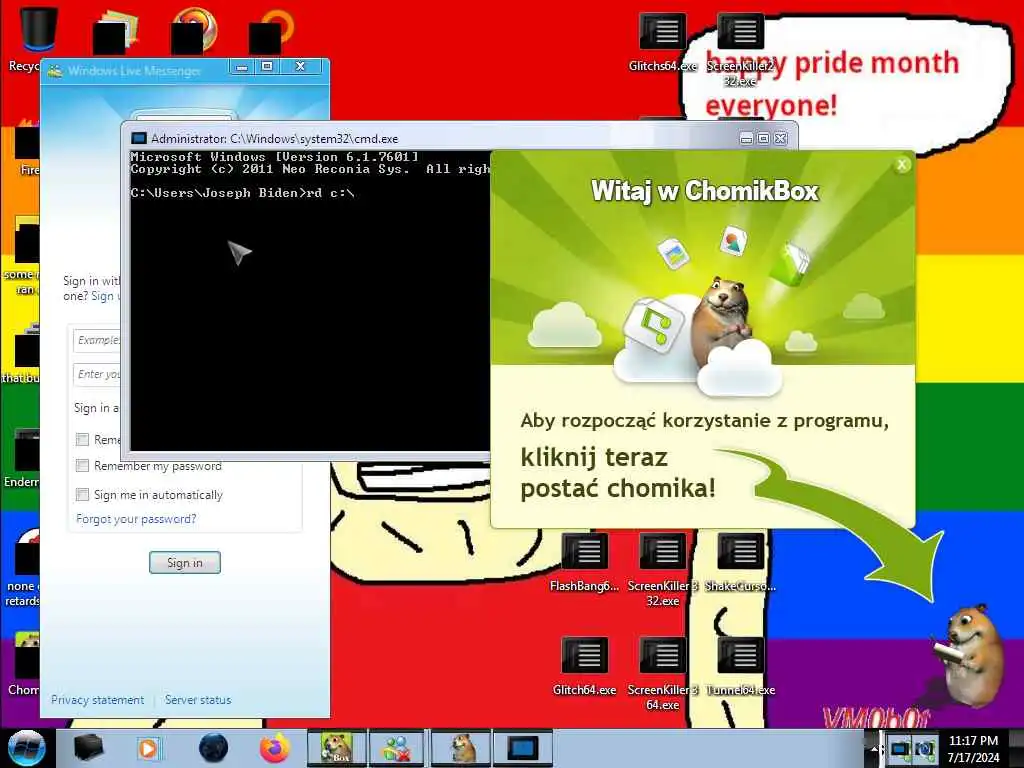Select the Tunnel64.exe desktop icon

tap(740, 666)
